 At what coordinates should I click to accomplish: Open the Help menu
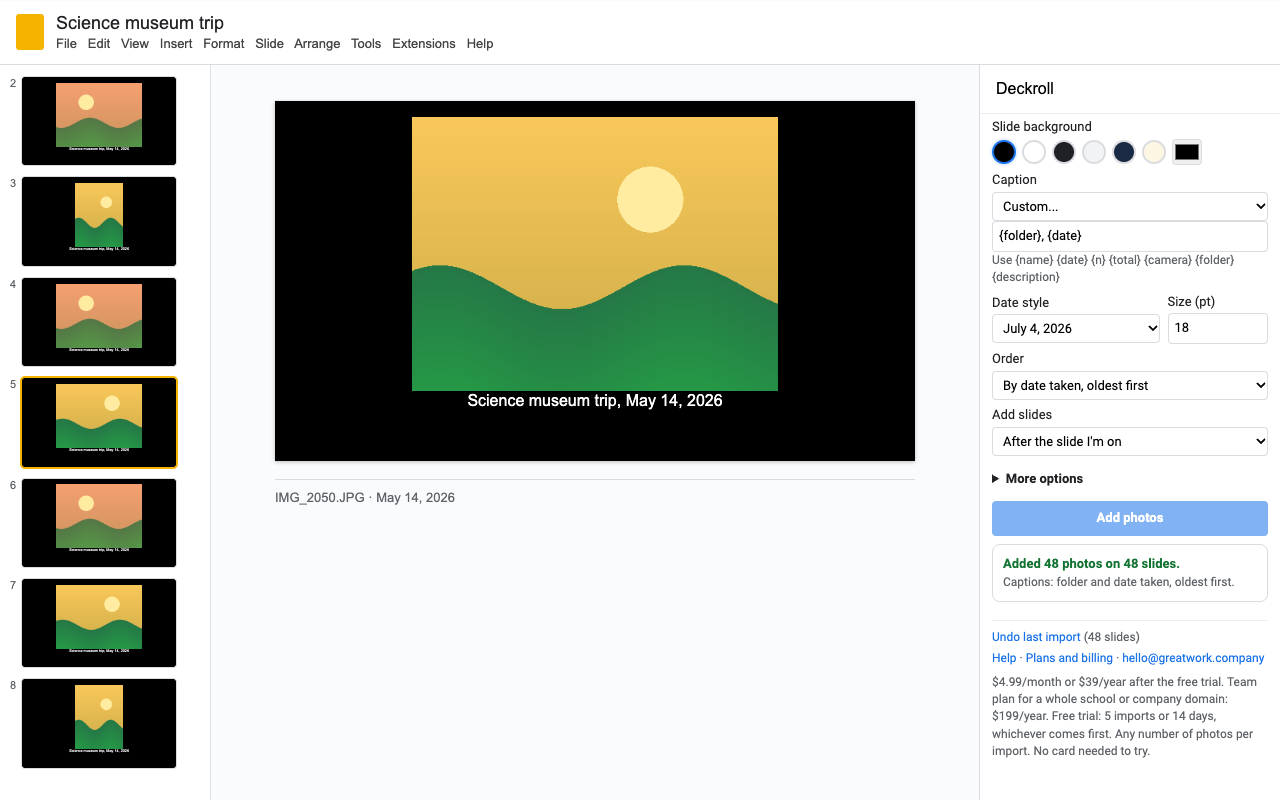(480, 44)
